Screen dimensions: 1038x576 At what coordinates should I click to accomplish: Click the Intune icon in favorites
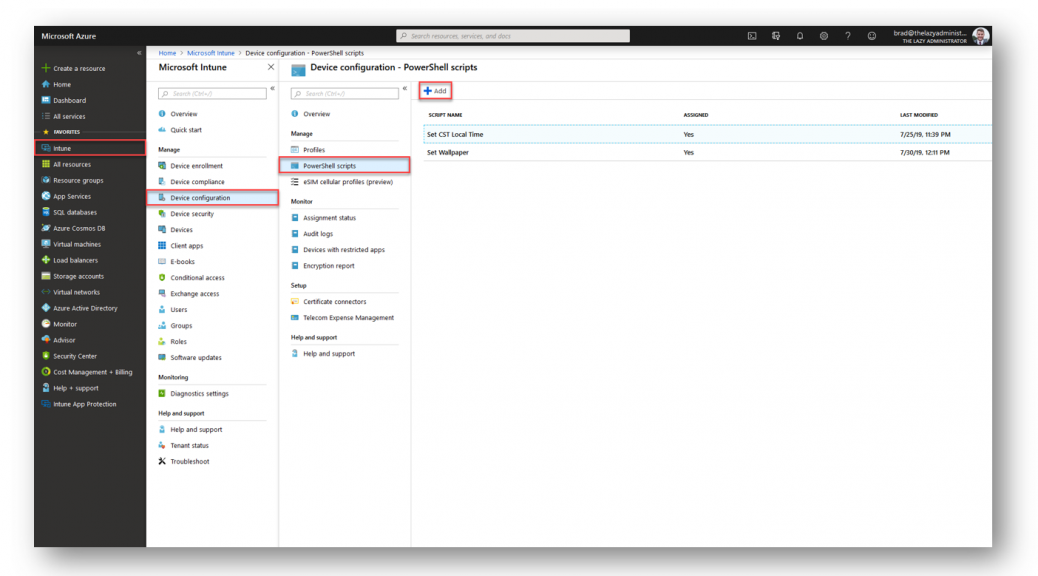pyautogui.click(x=46, y=148)
